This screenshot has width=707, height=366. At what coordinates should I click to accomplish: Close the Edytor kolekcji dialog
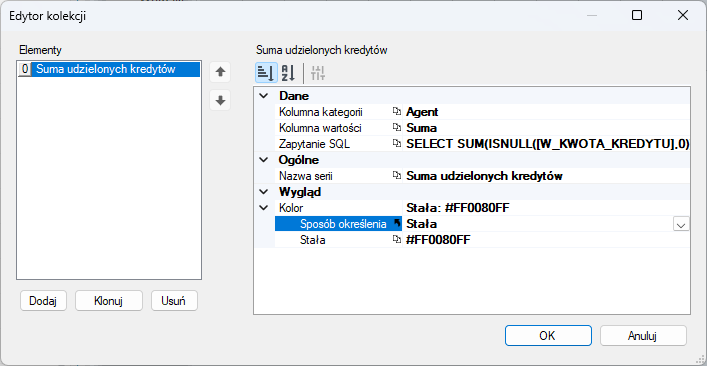pos(683,16)
